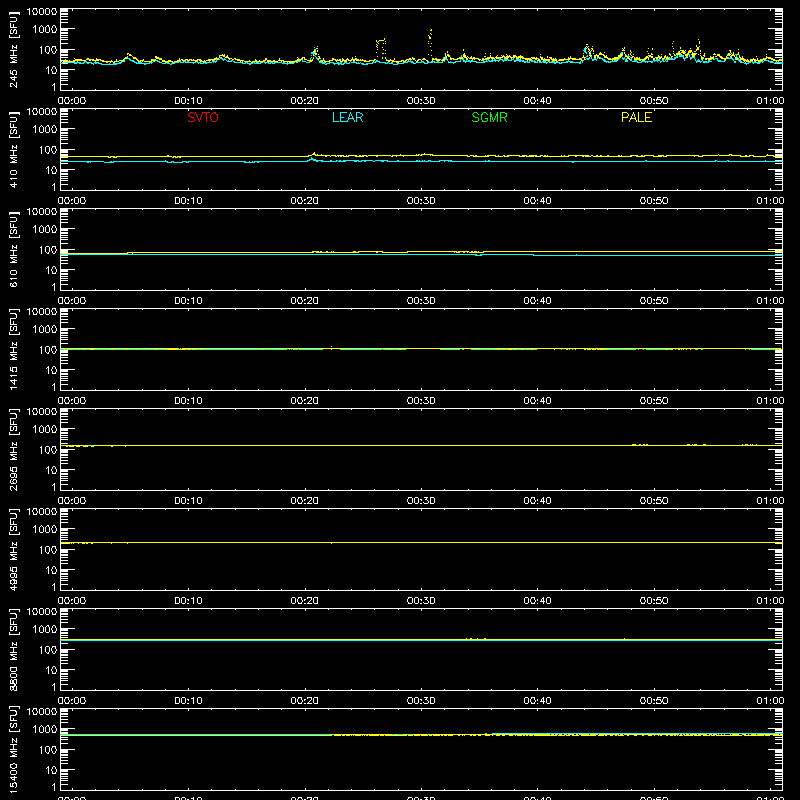Click the 610 MHz [SFU] axis label

[x=14, y=249]
